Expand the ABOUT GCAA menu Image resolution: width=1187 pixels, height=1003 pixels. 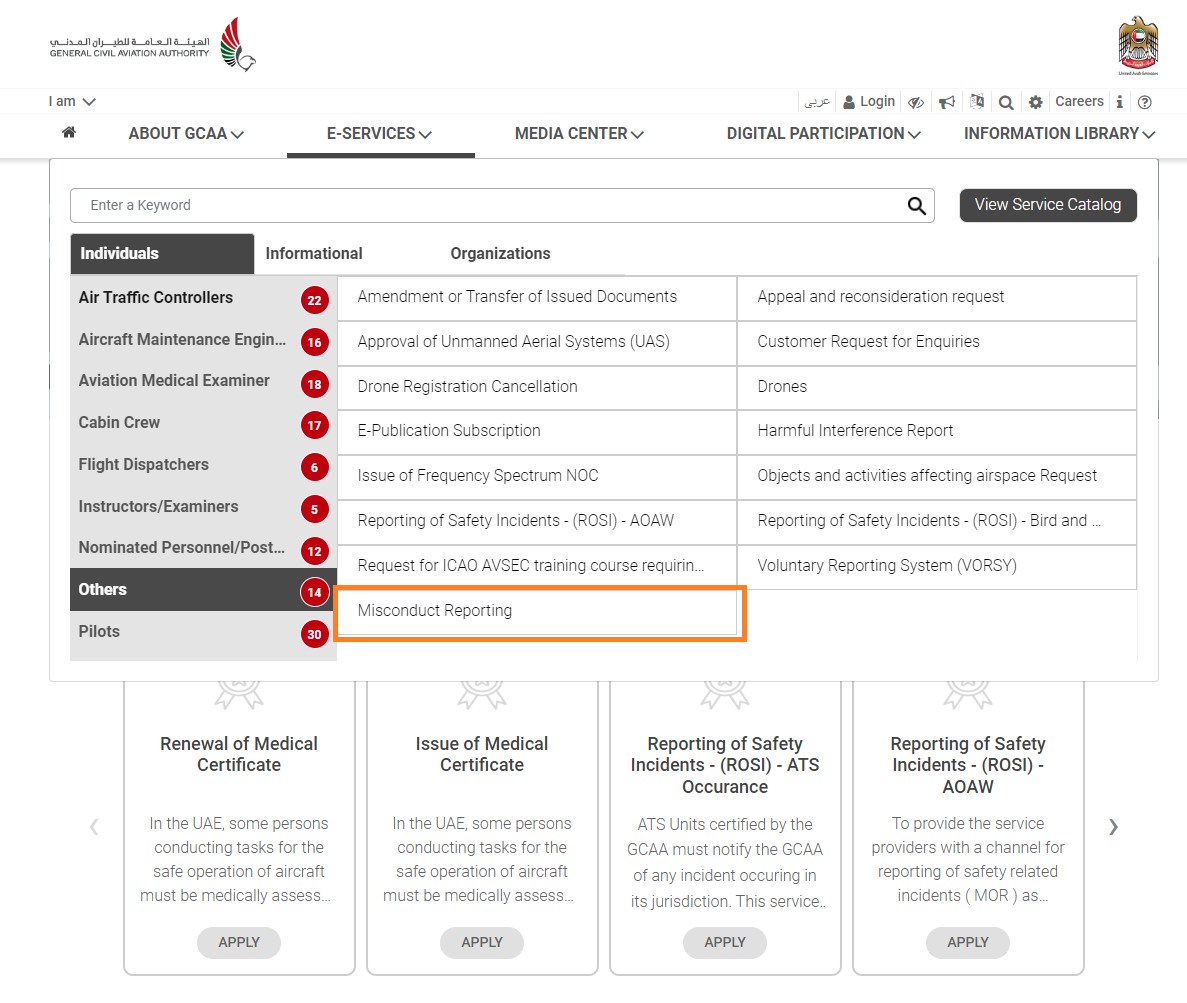click(x=186, y=134)
